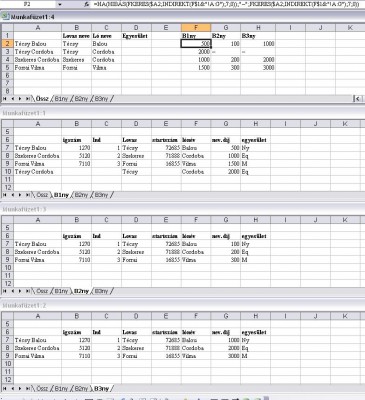365x400 pixels.
Task: Switch to Össz tab in Munkafüzet1:1 window
Action: pos(42,195)
